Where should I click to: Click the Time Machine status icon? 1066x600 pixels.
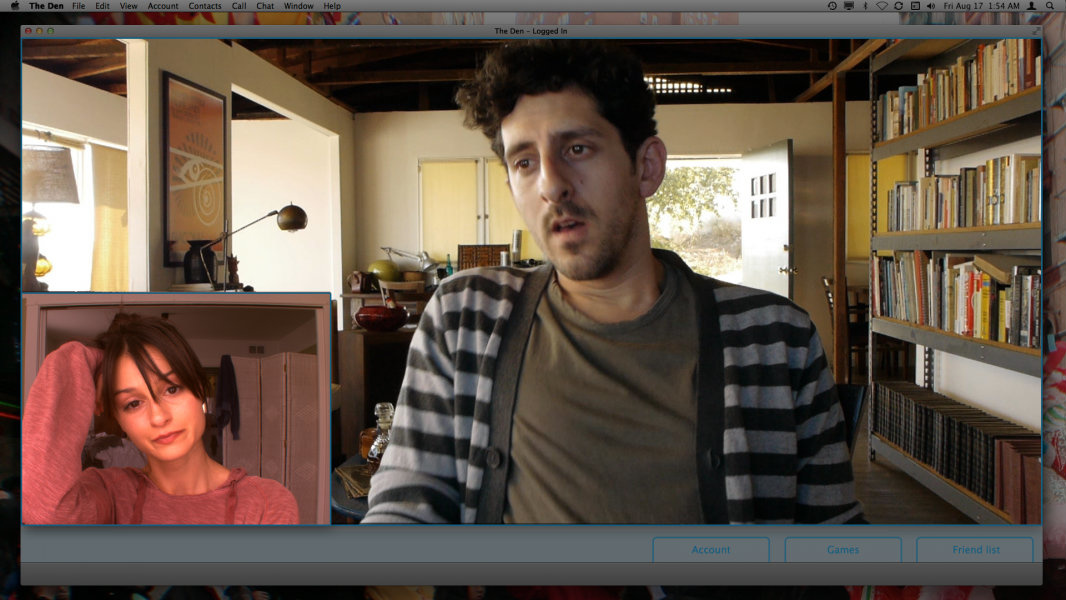[x=832, y=5]
